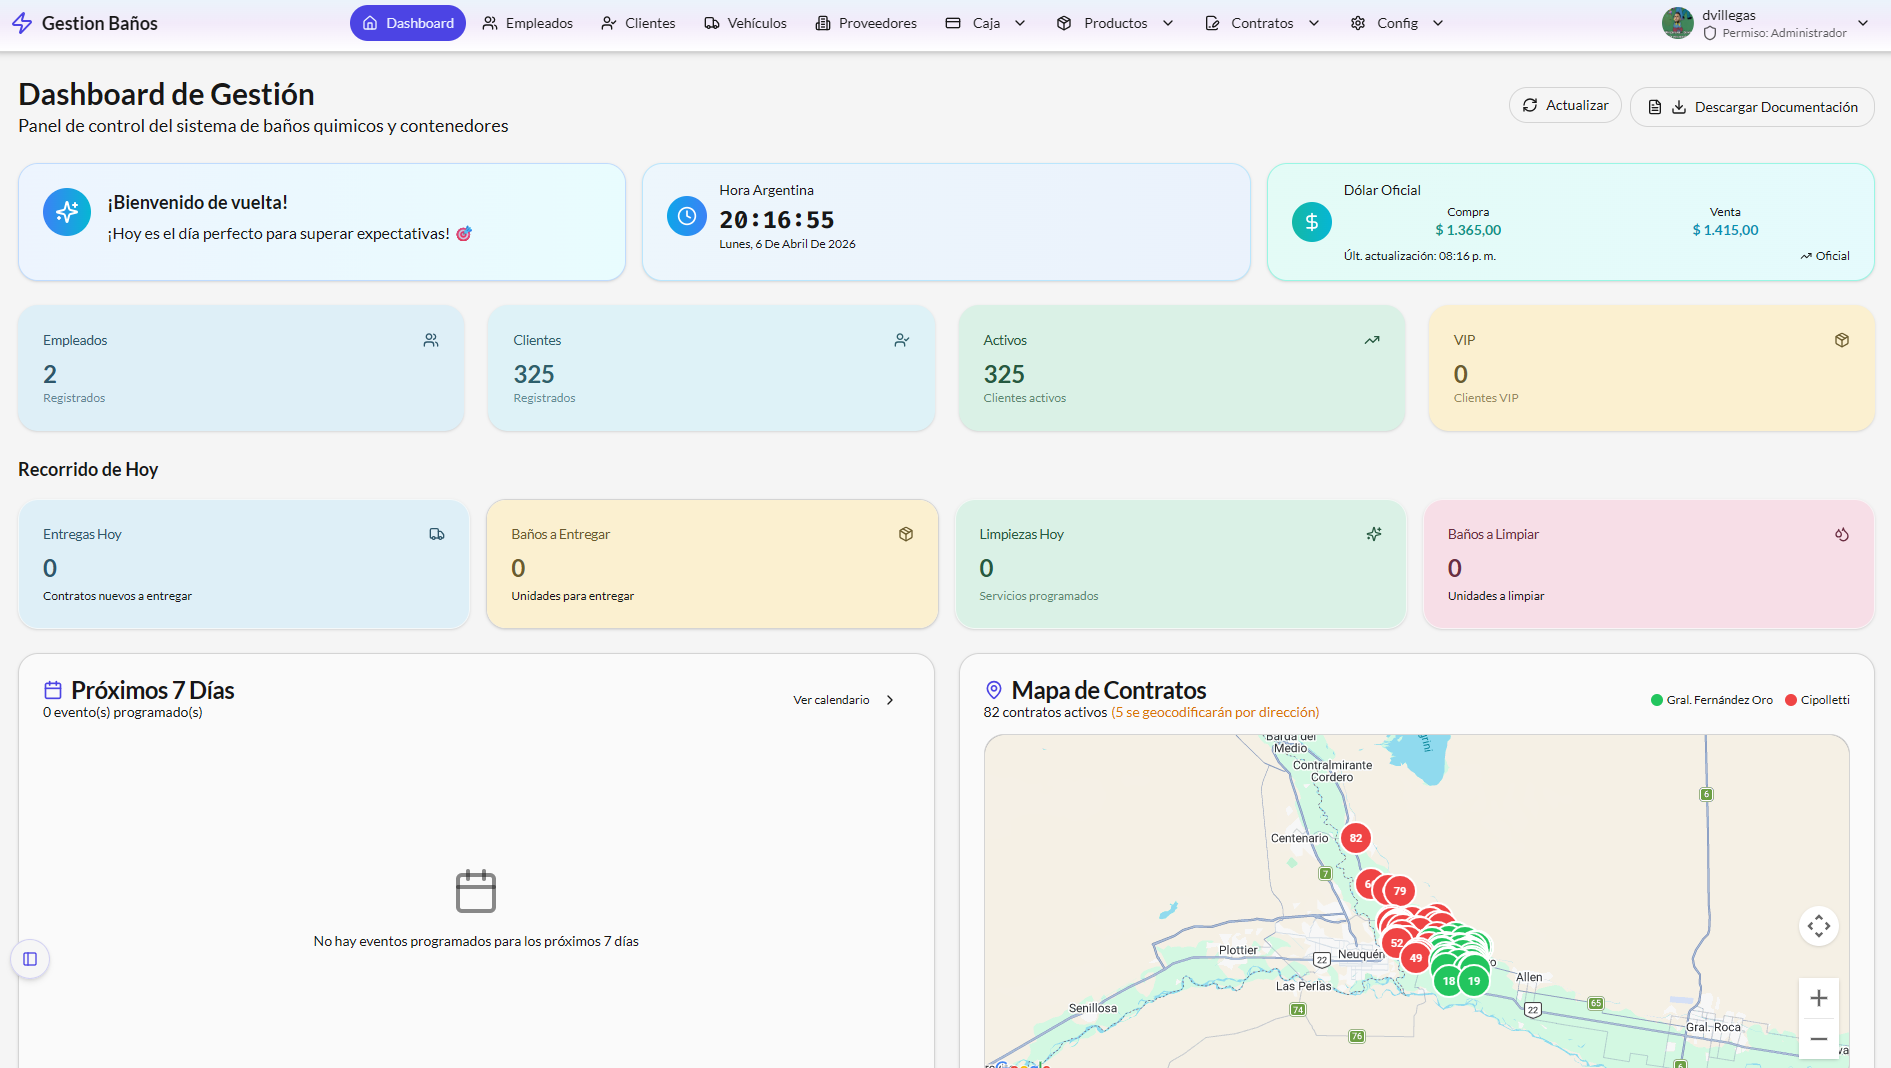Toggle Cipolletti red map legend
This screenshot has width=1891, height=1068.
click(1817, 700)
